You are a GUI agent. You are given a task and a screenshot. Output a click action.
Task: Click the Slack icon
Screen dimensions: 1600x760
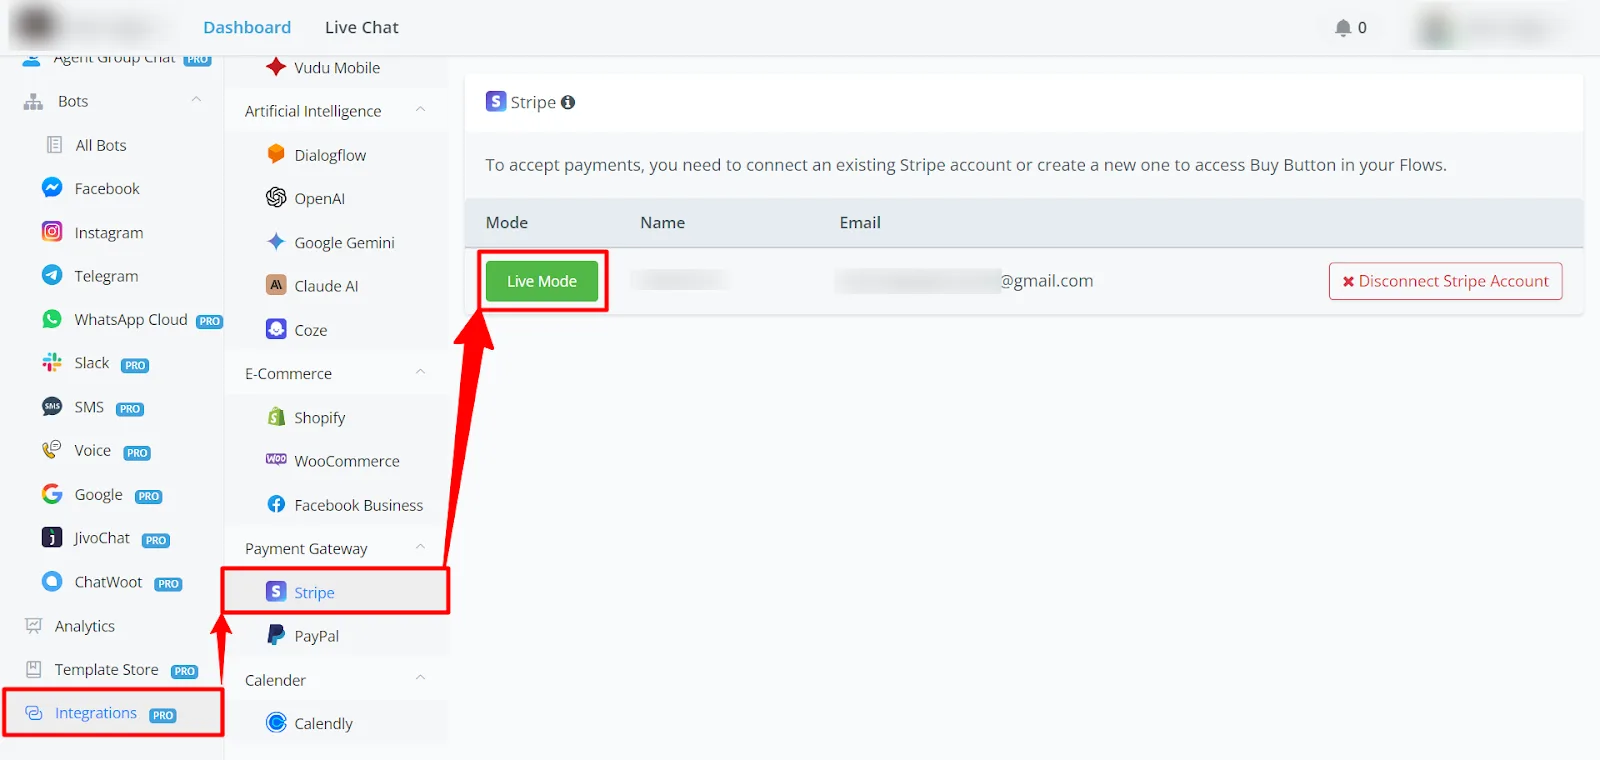coord(52,363)
